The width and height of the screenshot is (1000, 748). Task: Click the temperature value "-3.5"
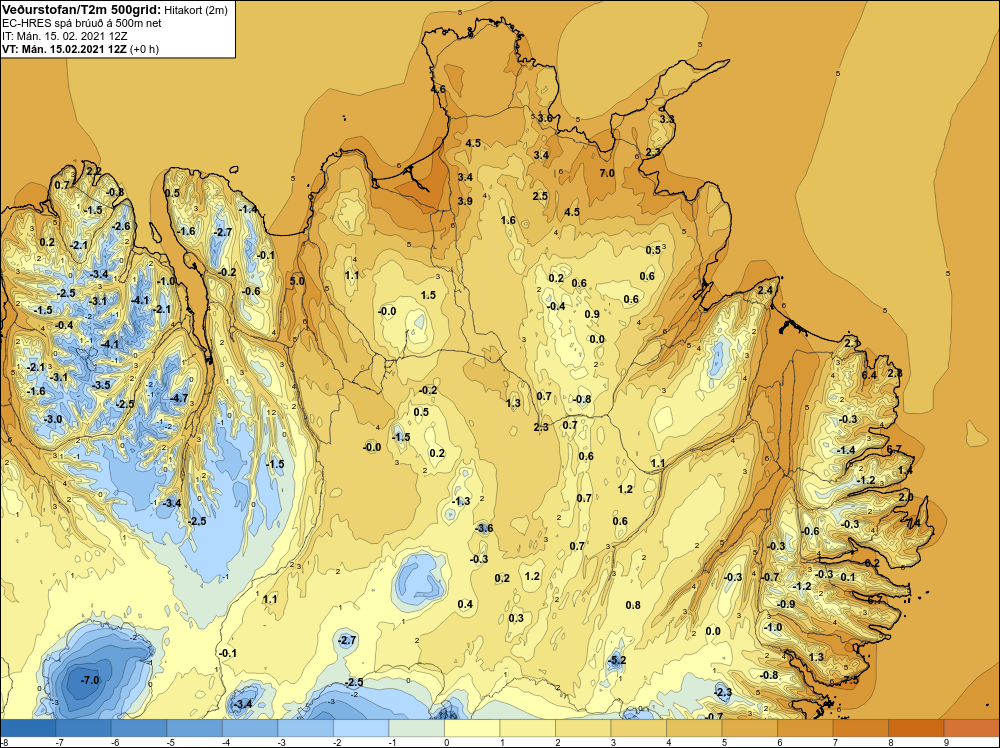[x=101, y=385]
